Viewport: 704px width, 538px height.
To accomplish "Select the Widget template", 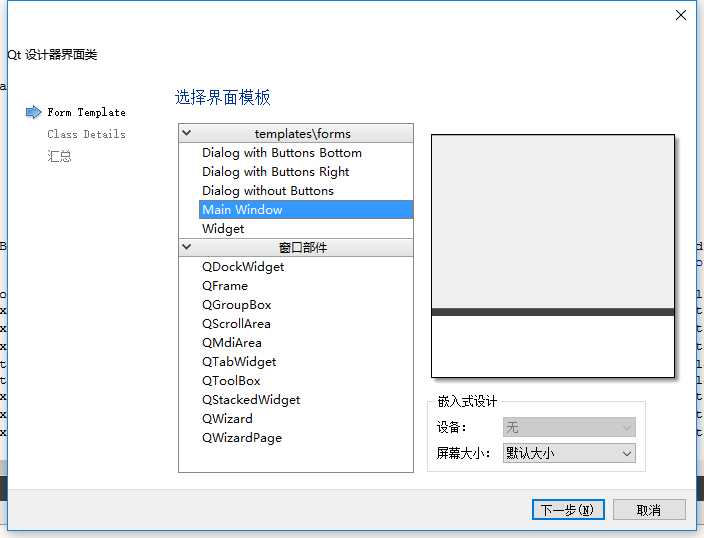I will [223, 229].
